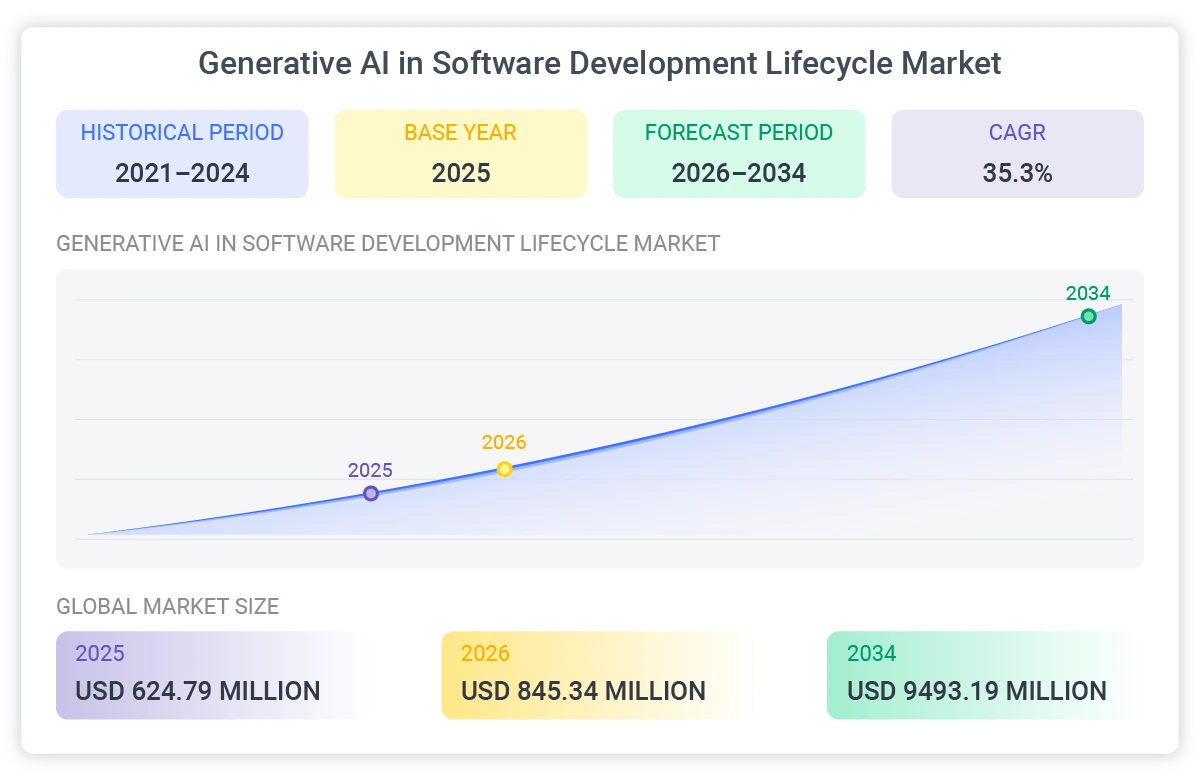
Task: Click the 'CAGR' label
Action: tap(1018, 132)
